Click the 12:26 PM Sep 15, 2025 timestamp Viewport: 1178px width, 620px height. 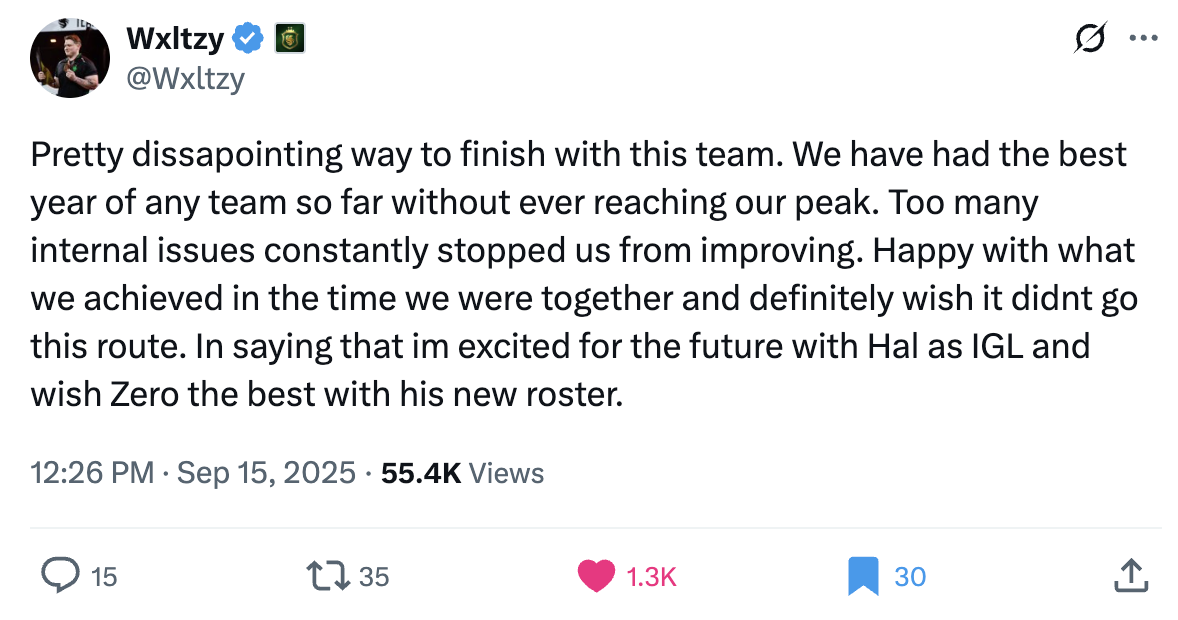[193, 473]
